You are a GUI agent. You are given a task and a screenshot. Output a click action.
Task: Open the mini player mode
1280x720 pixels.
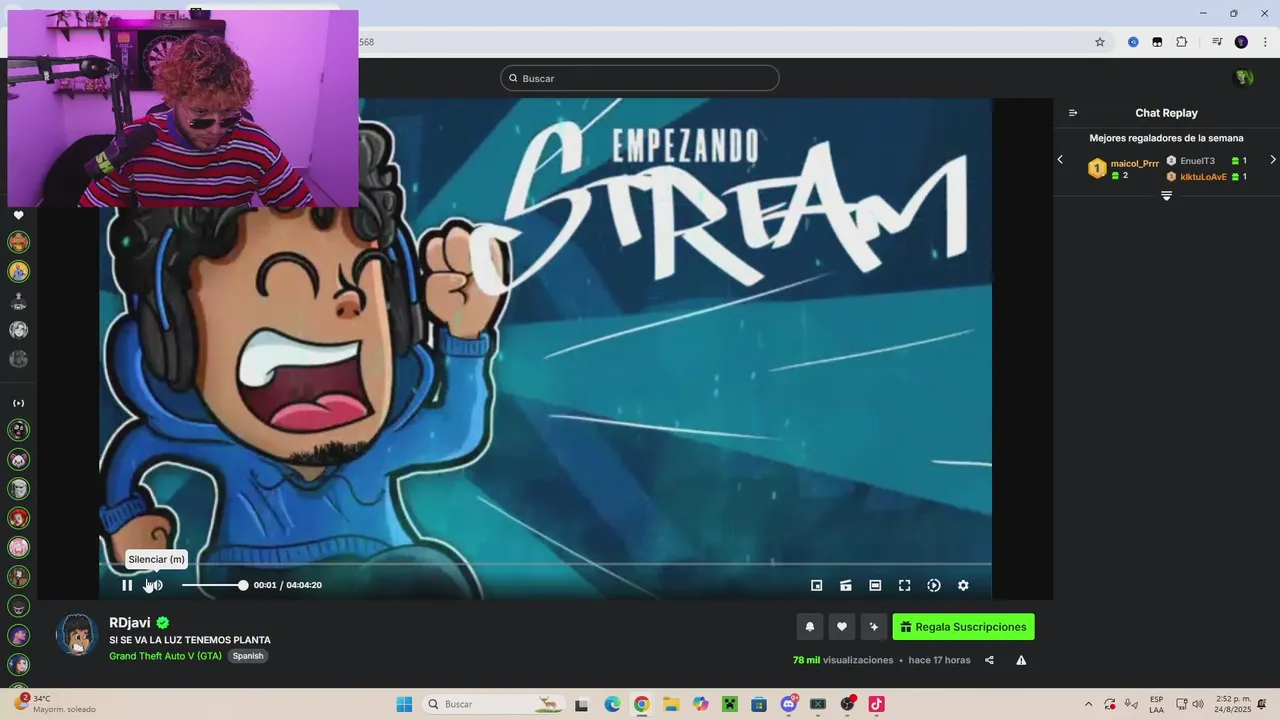(x=816, y=585)
